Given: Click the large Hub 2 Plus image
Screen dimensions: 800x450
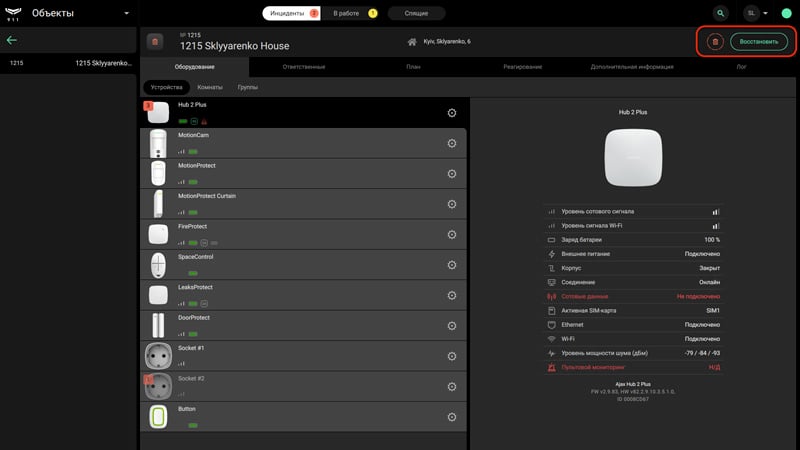Looking at the screenshot, I should click(x=633, y=158).
